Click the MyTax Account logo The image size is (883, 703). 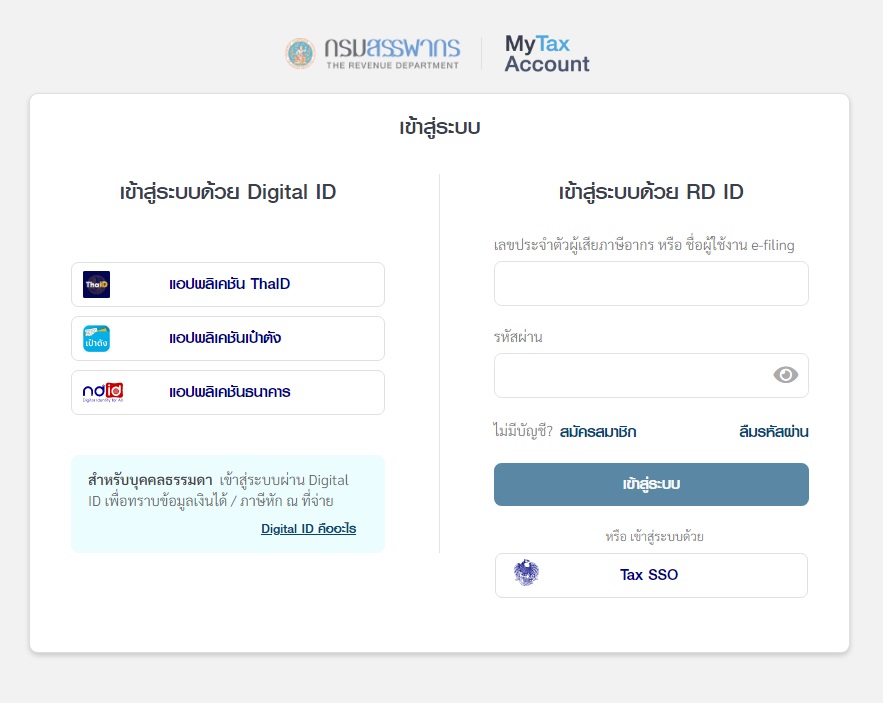(x=546, y=54)
